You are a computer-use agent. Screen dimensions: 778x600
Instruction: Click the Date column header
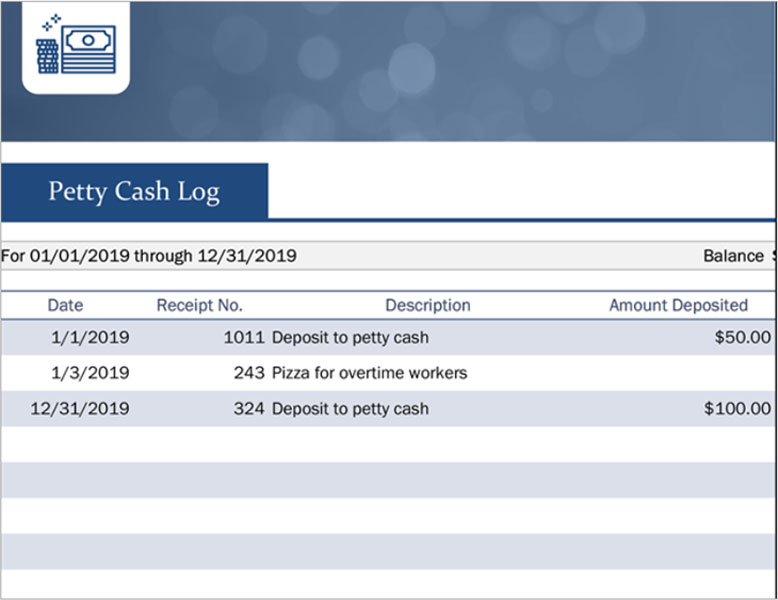click(x=65, y=305)
